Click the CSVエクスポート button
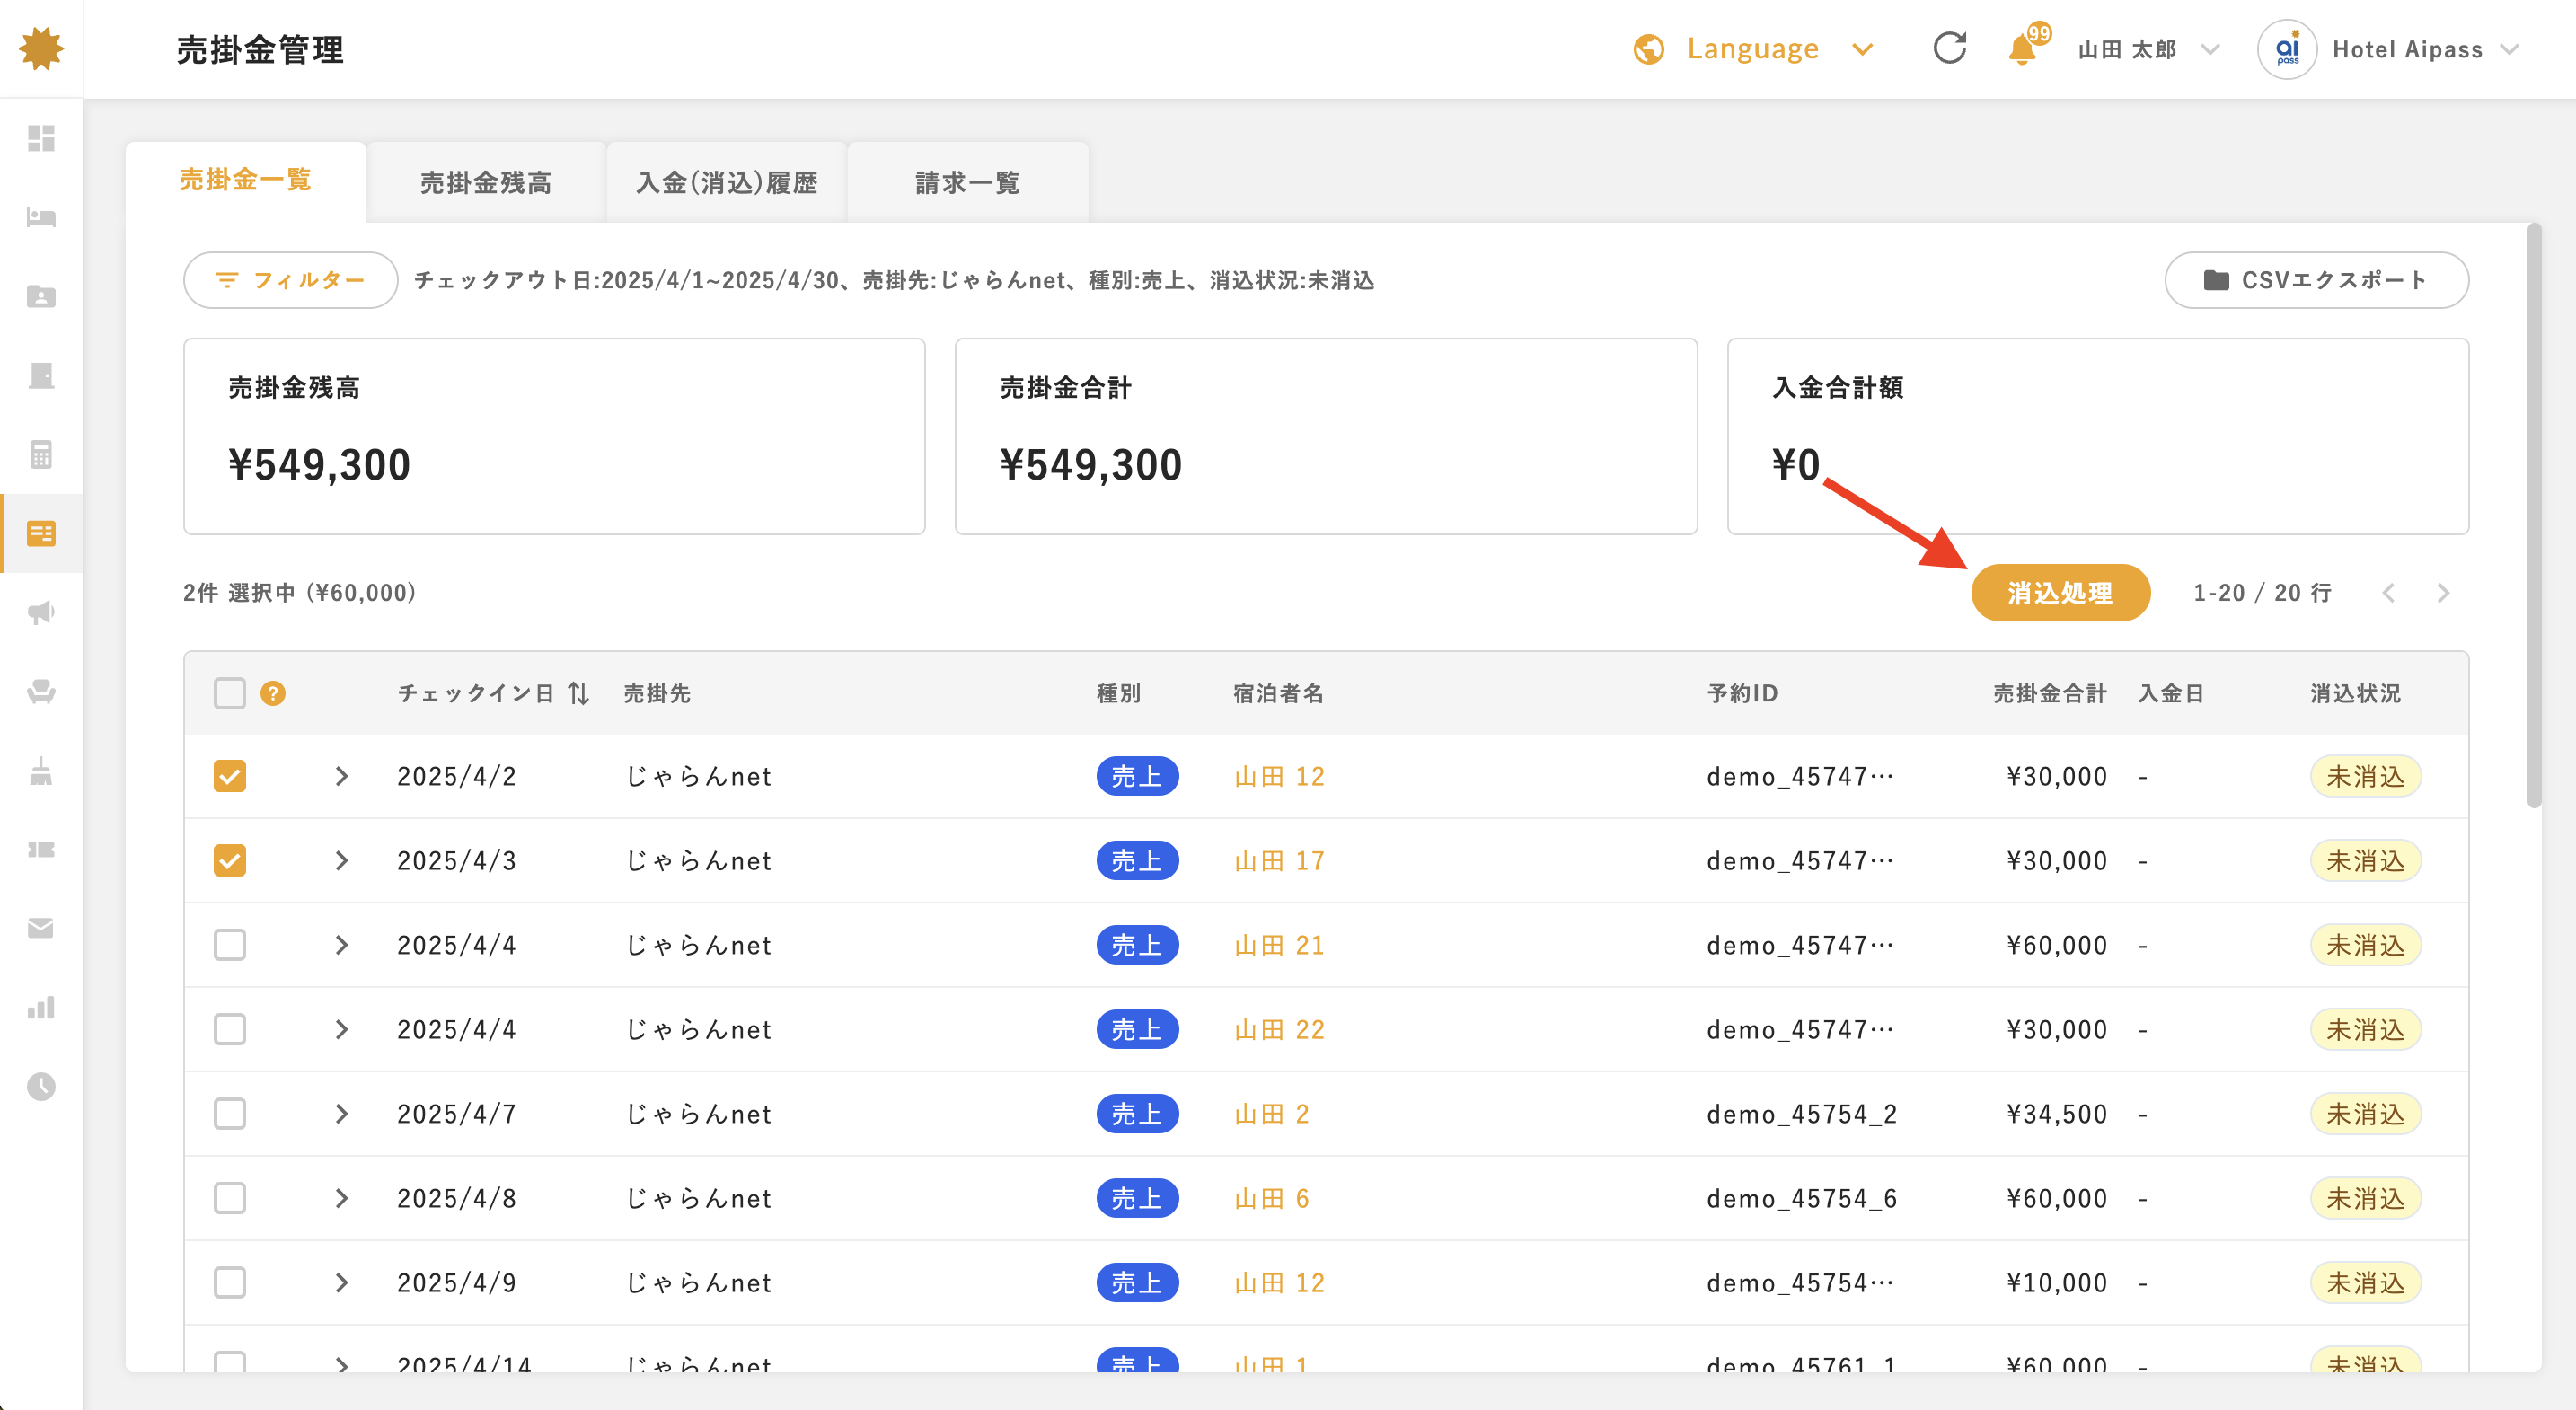This screenshot has width=2576, height=1410. point(2316,280)
